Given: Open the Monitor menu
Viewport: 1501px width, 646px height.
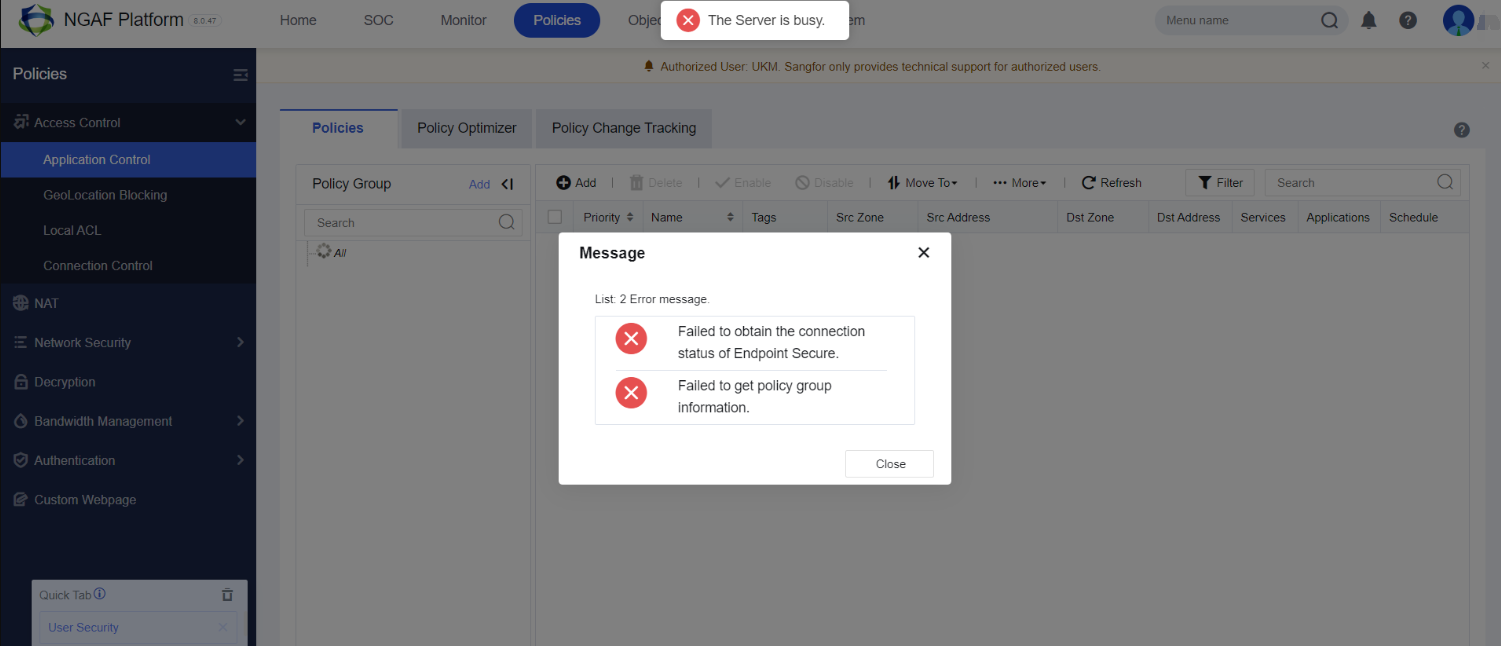Looking at the screenshot, I should point(463,20).
